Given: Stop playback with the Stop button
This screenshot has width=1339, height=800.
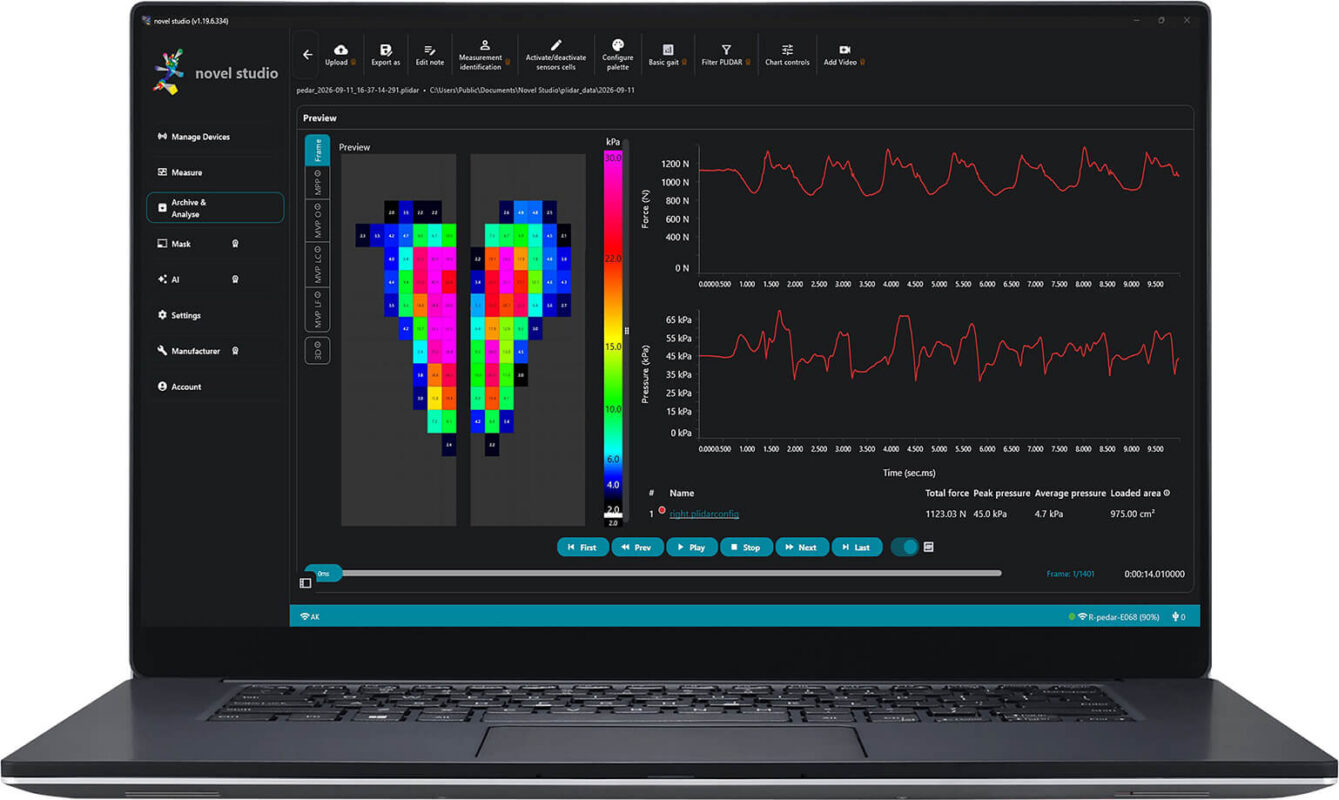Looking at the screenshot, I should (746, 547).
